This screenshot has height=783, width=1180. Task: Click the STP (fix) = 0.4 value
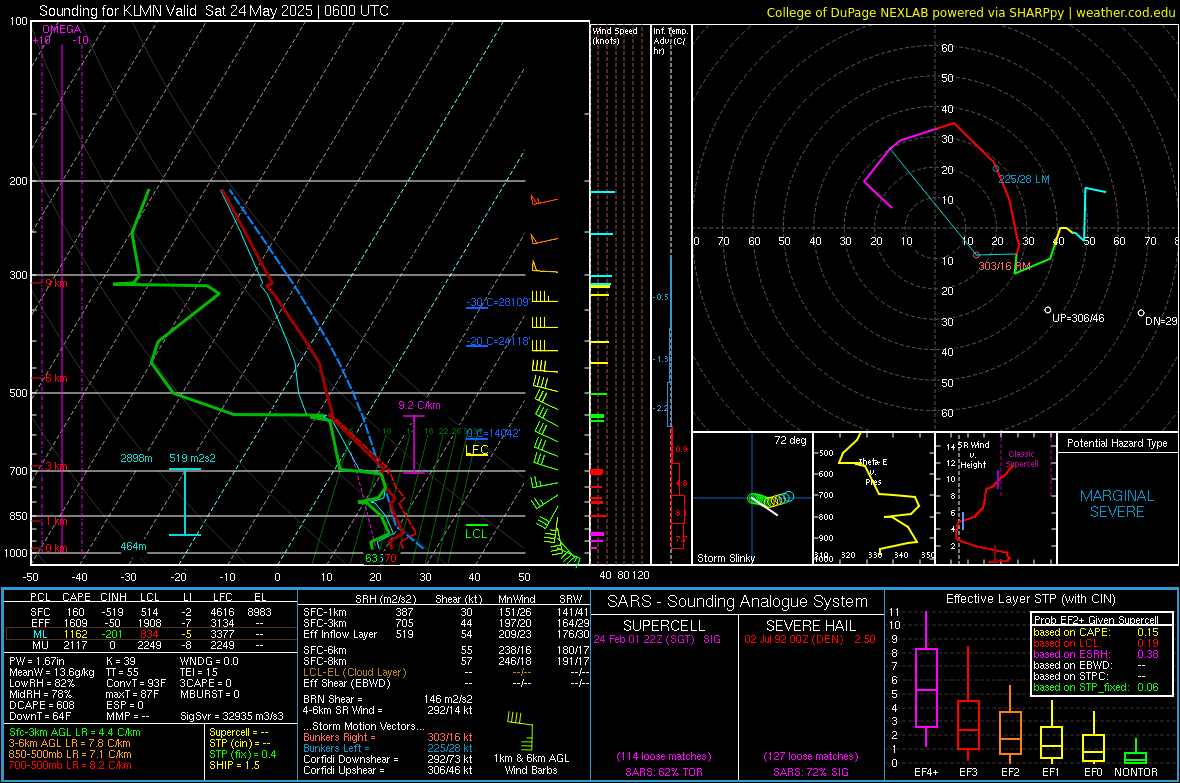coord(242,754)
